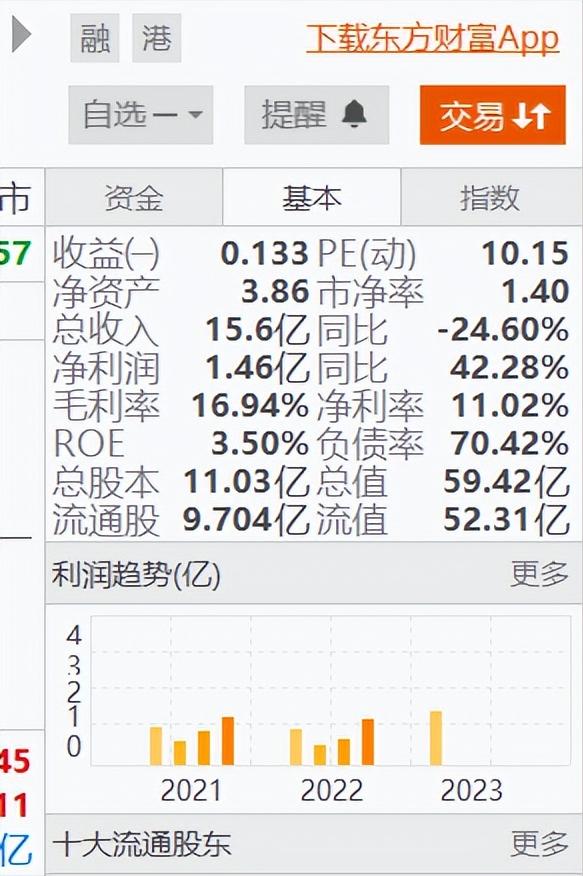The image size is (583, 876).
Task: Click the 市净率 value 1.40
Action: pos(535,292)
